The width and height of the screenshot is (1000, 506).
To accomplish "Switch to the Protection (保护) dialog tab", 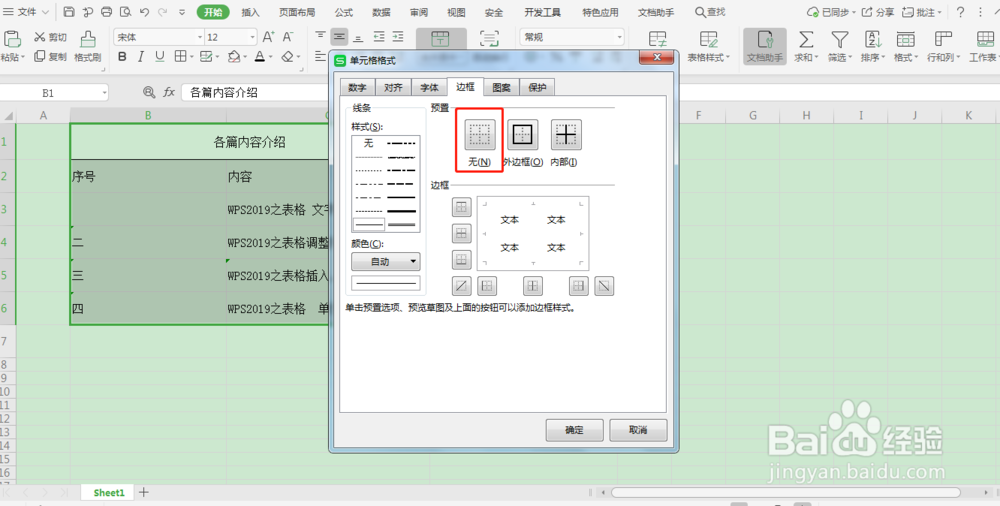I will (x=538, y=87).
